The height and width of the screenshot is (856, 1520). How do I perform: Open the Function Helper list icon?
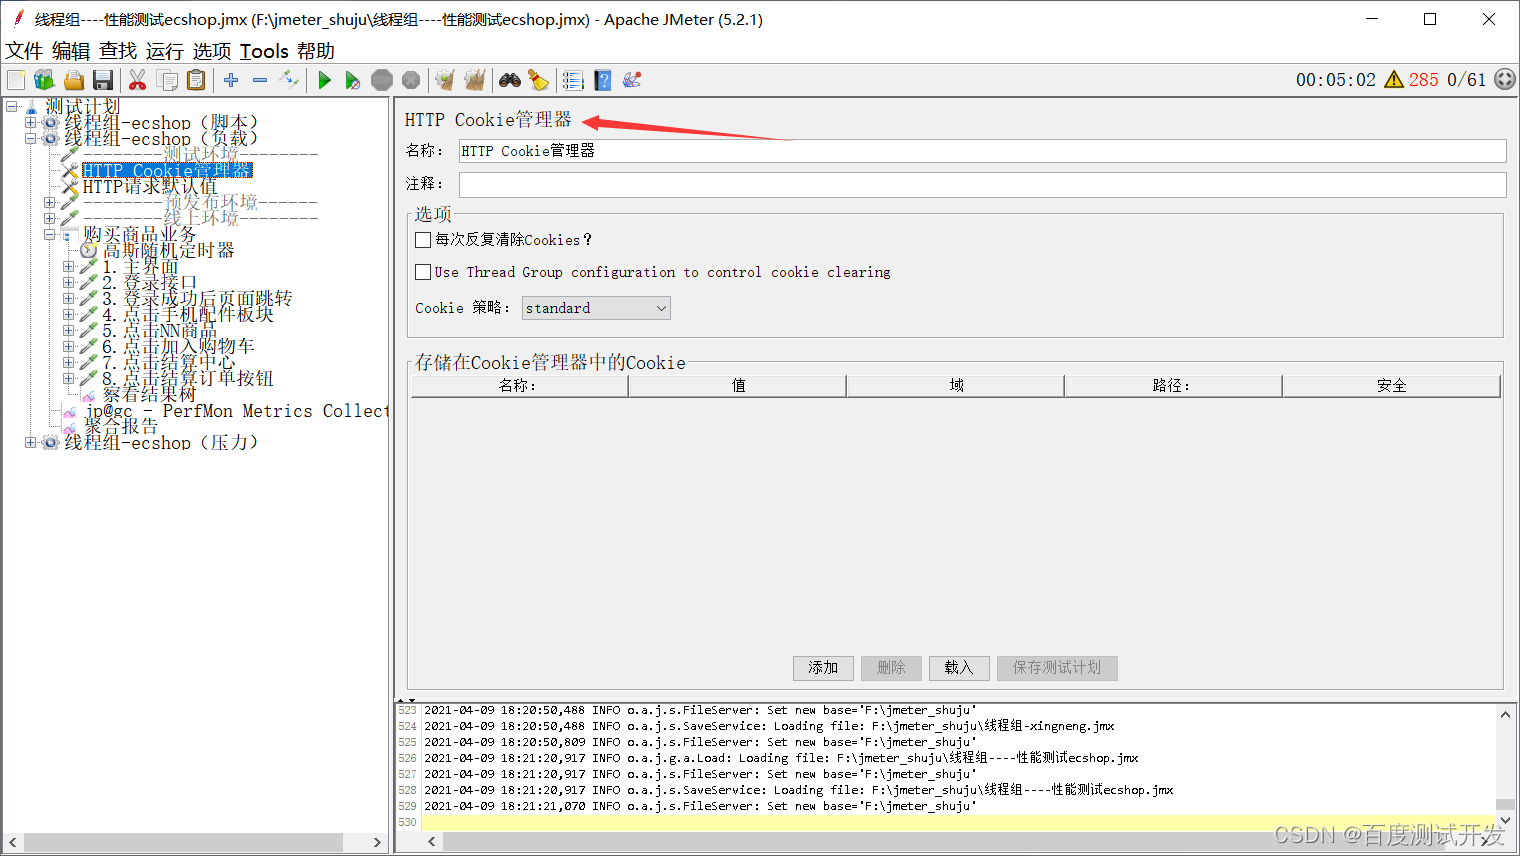tap(573, 80)
